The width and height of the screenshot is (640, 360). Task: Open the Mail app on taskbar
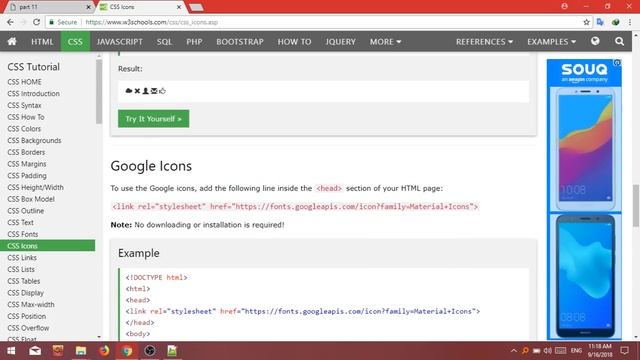click(x=35, y=351)
